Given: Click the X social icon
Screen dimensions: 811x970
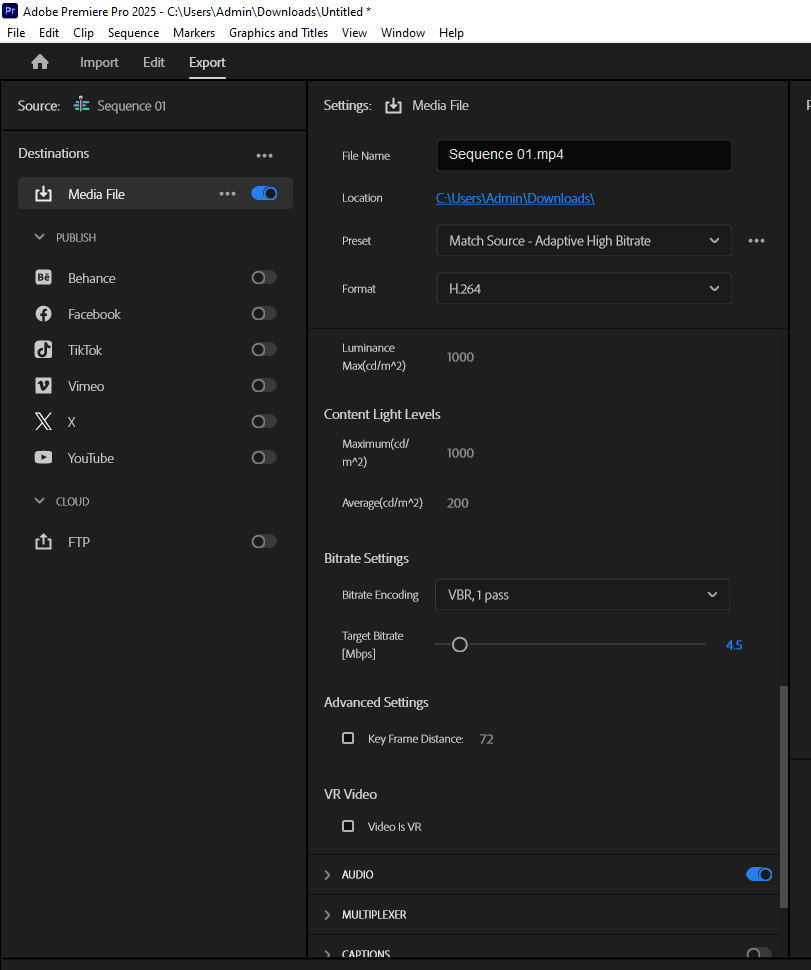Looking at the screenshot, I should pyautogui.click(x=43, y=421).
